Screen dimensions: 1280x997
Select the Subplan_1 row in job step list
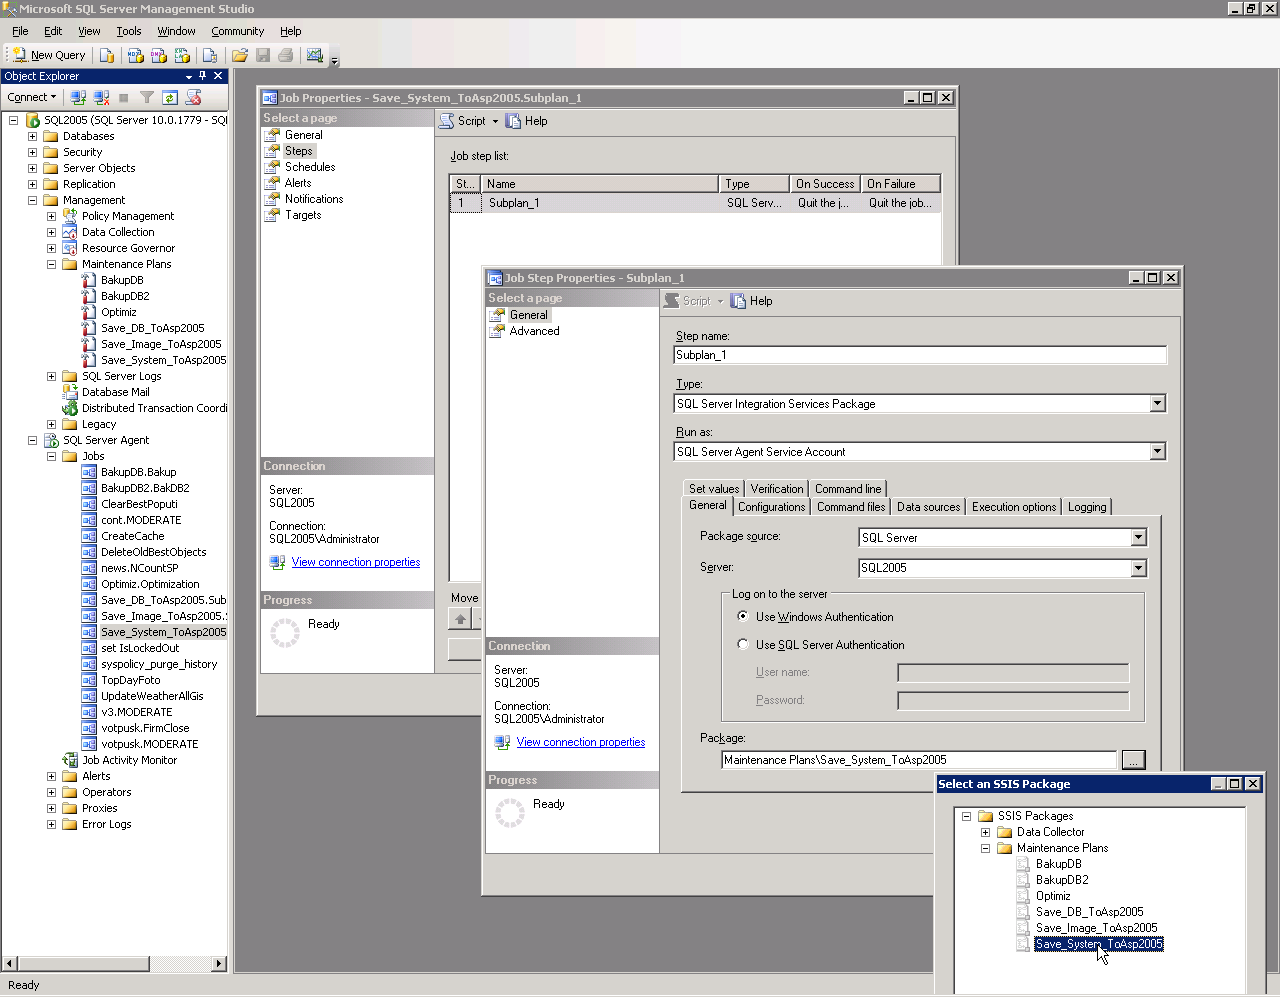coord(695,203)
